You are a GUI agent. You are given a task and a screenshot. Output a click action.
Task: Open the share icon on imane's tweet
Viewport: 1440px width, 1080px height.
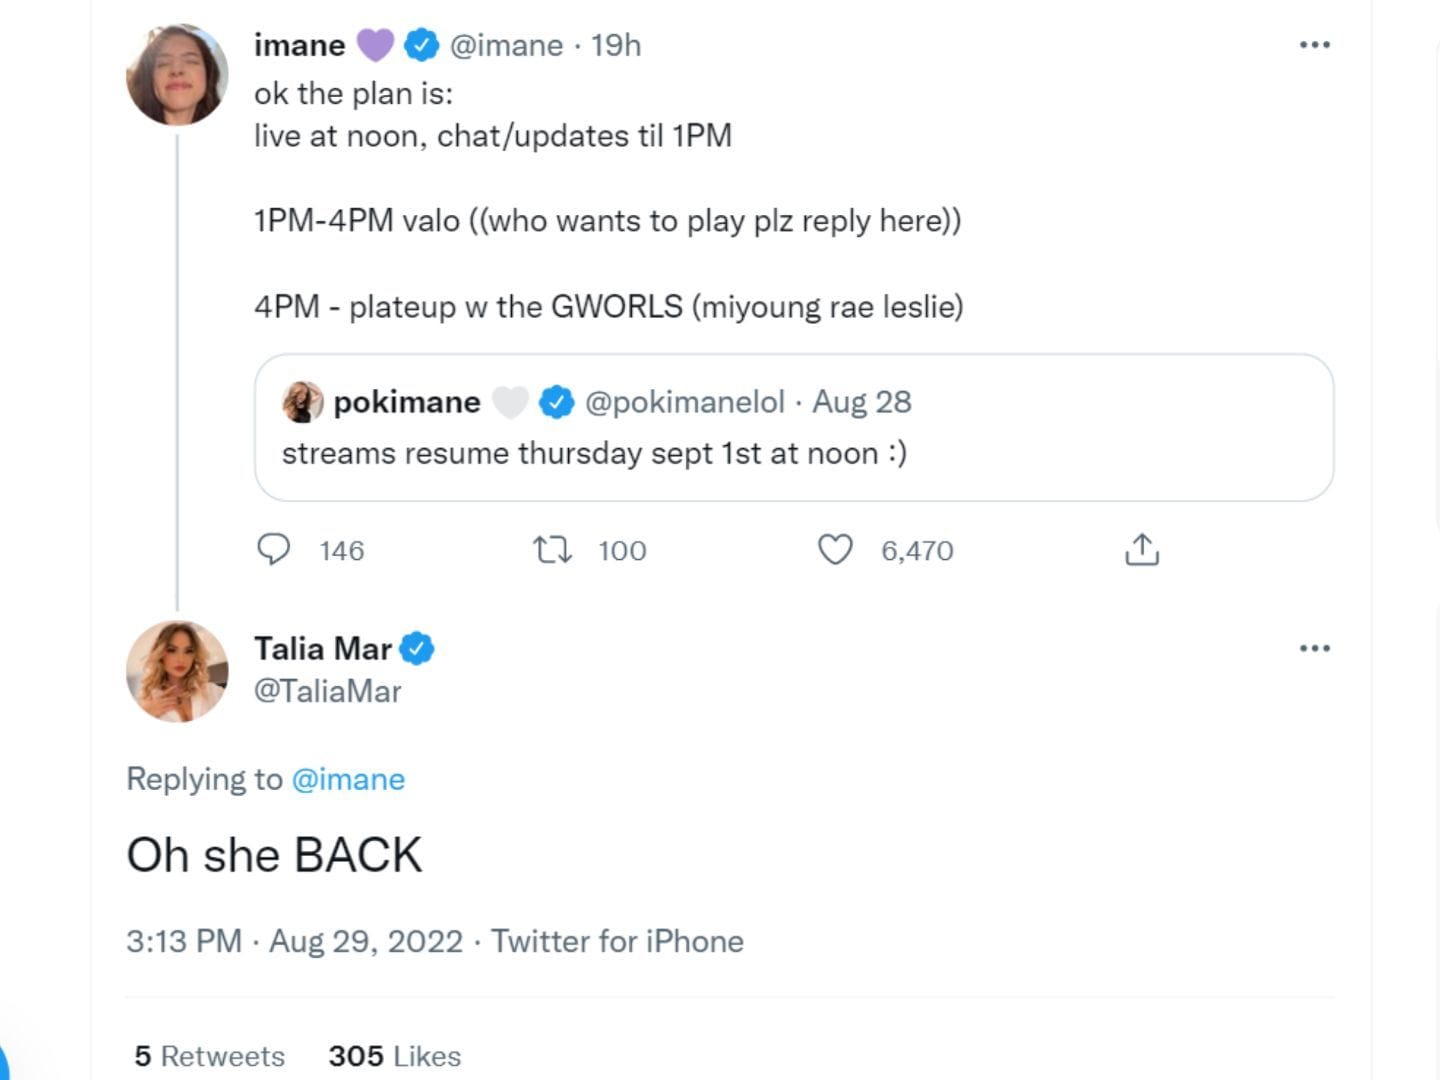click(x=1140, y=548)
